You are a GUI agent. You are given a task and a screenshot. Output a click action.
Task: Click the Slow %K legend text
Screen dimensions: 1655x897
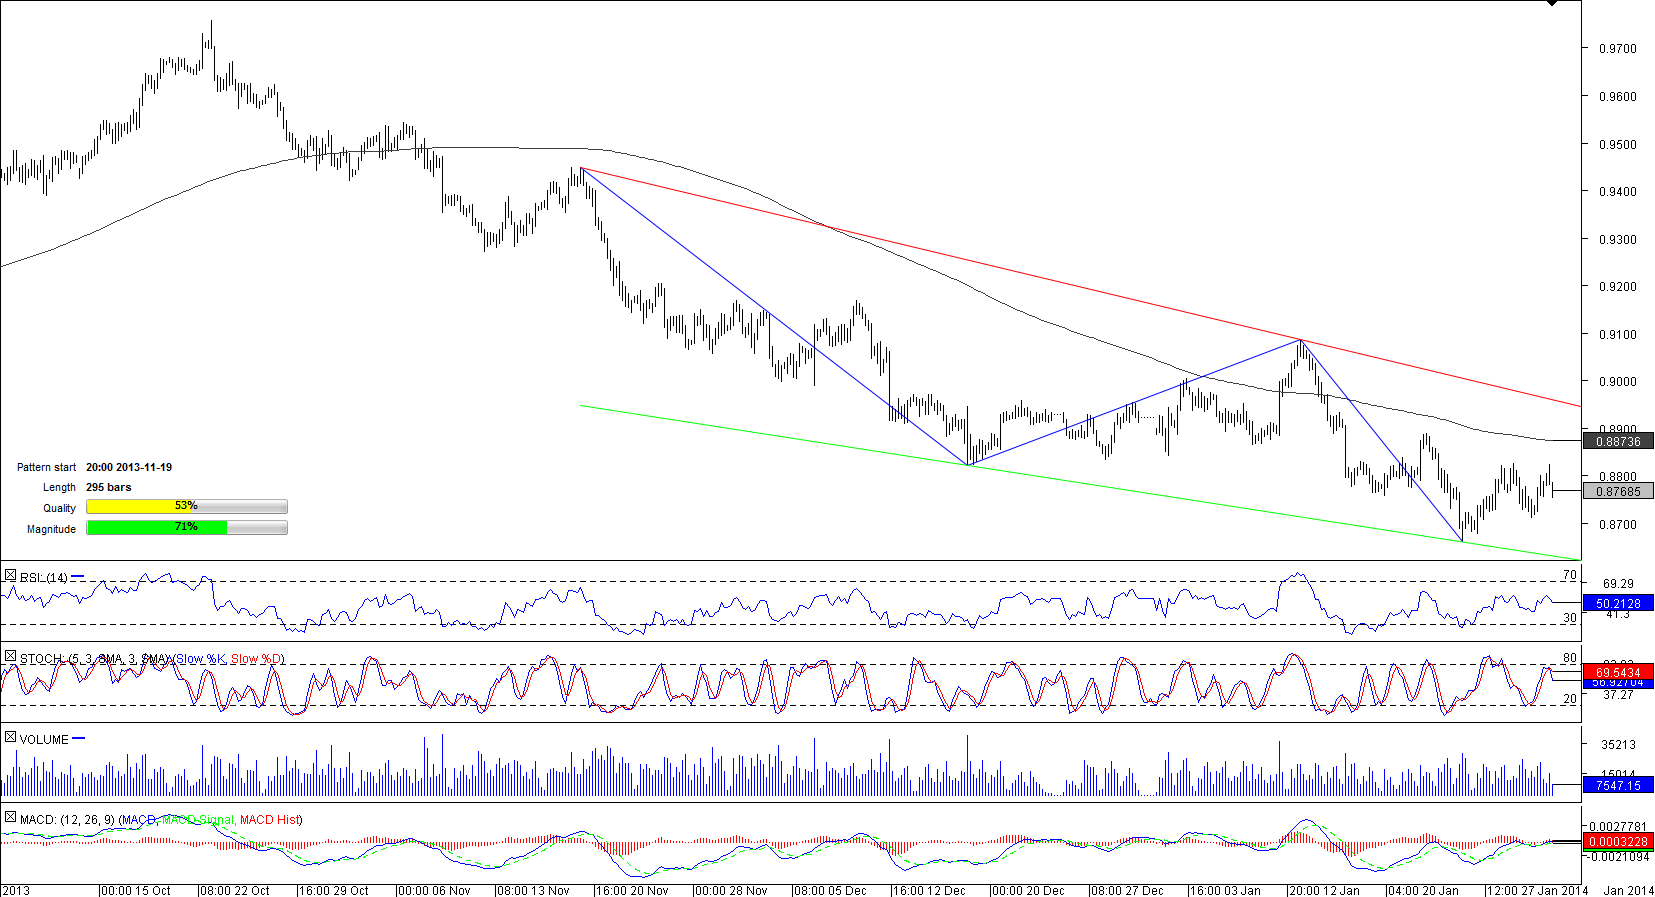(201, 659)
